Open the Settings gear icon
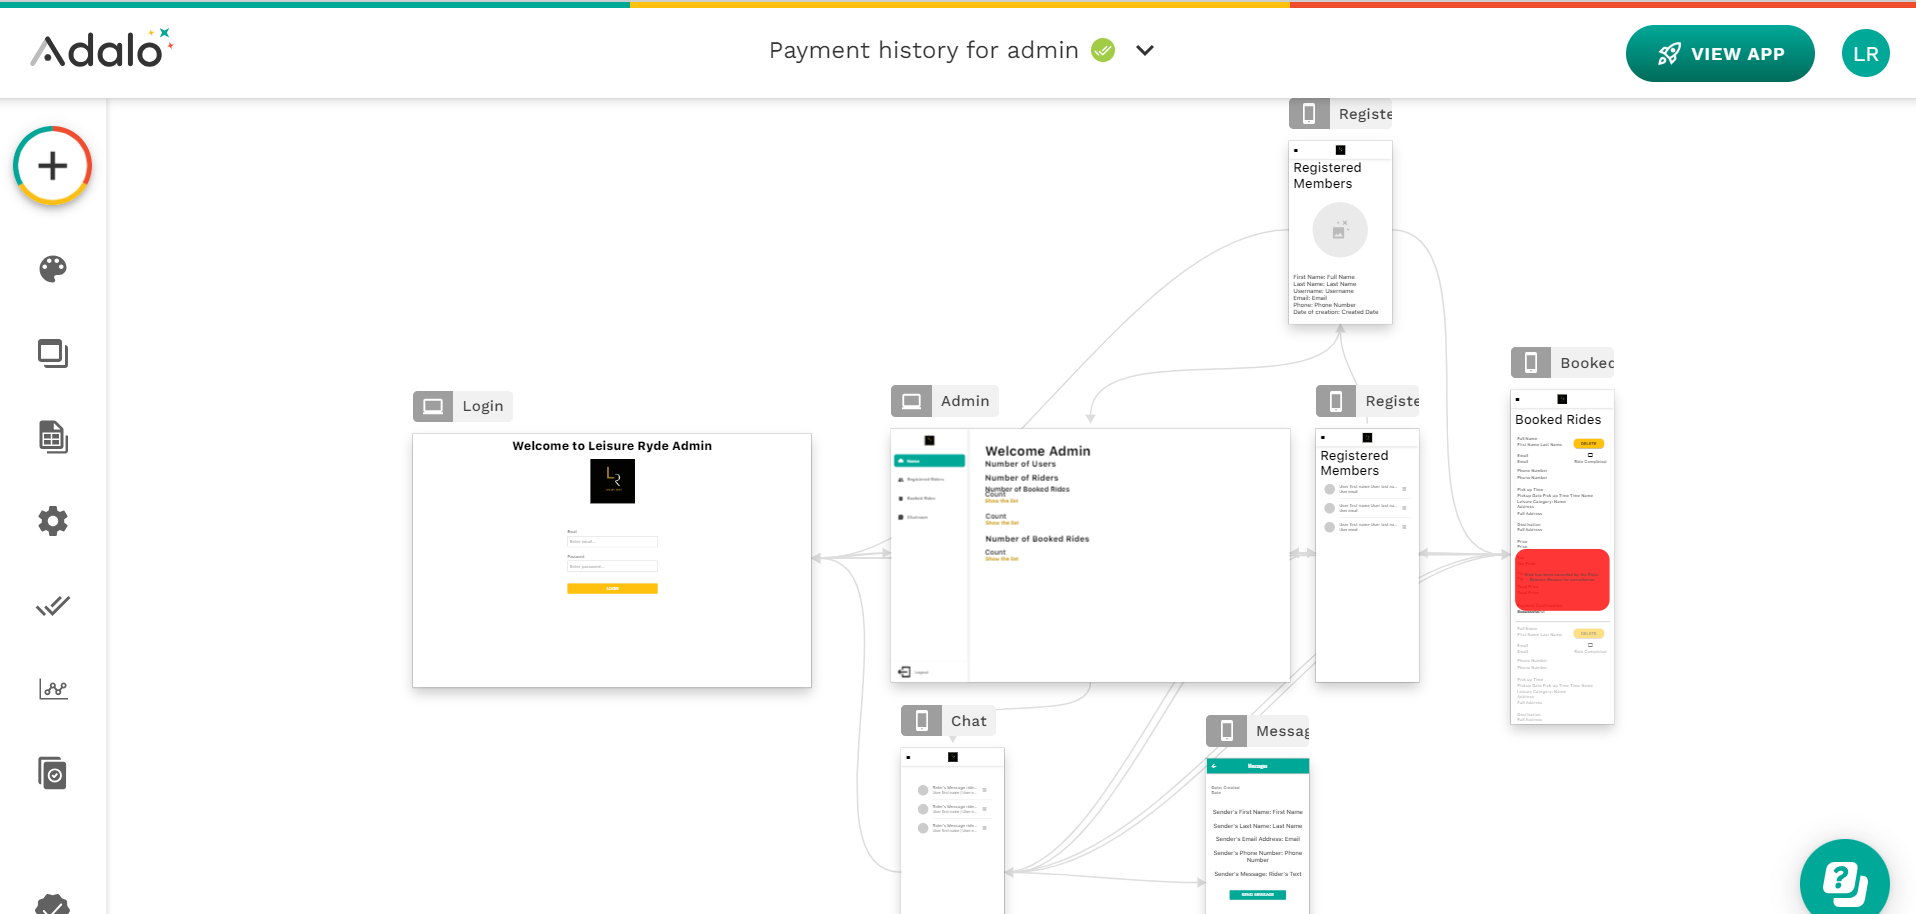Image resolution: width=1916 pixels, height=914 pixels. pos(53,521)
